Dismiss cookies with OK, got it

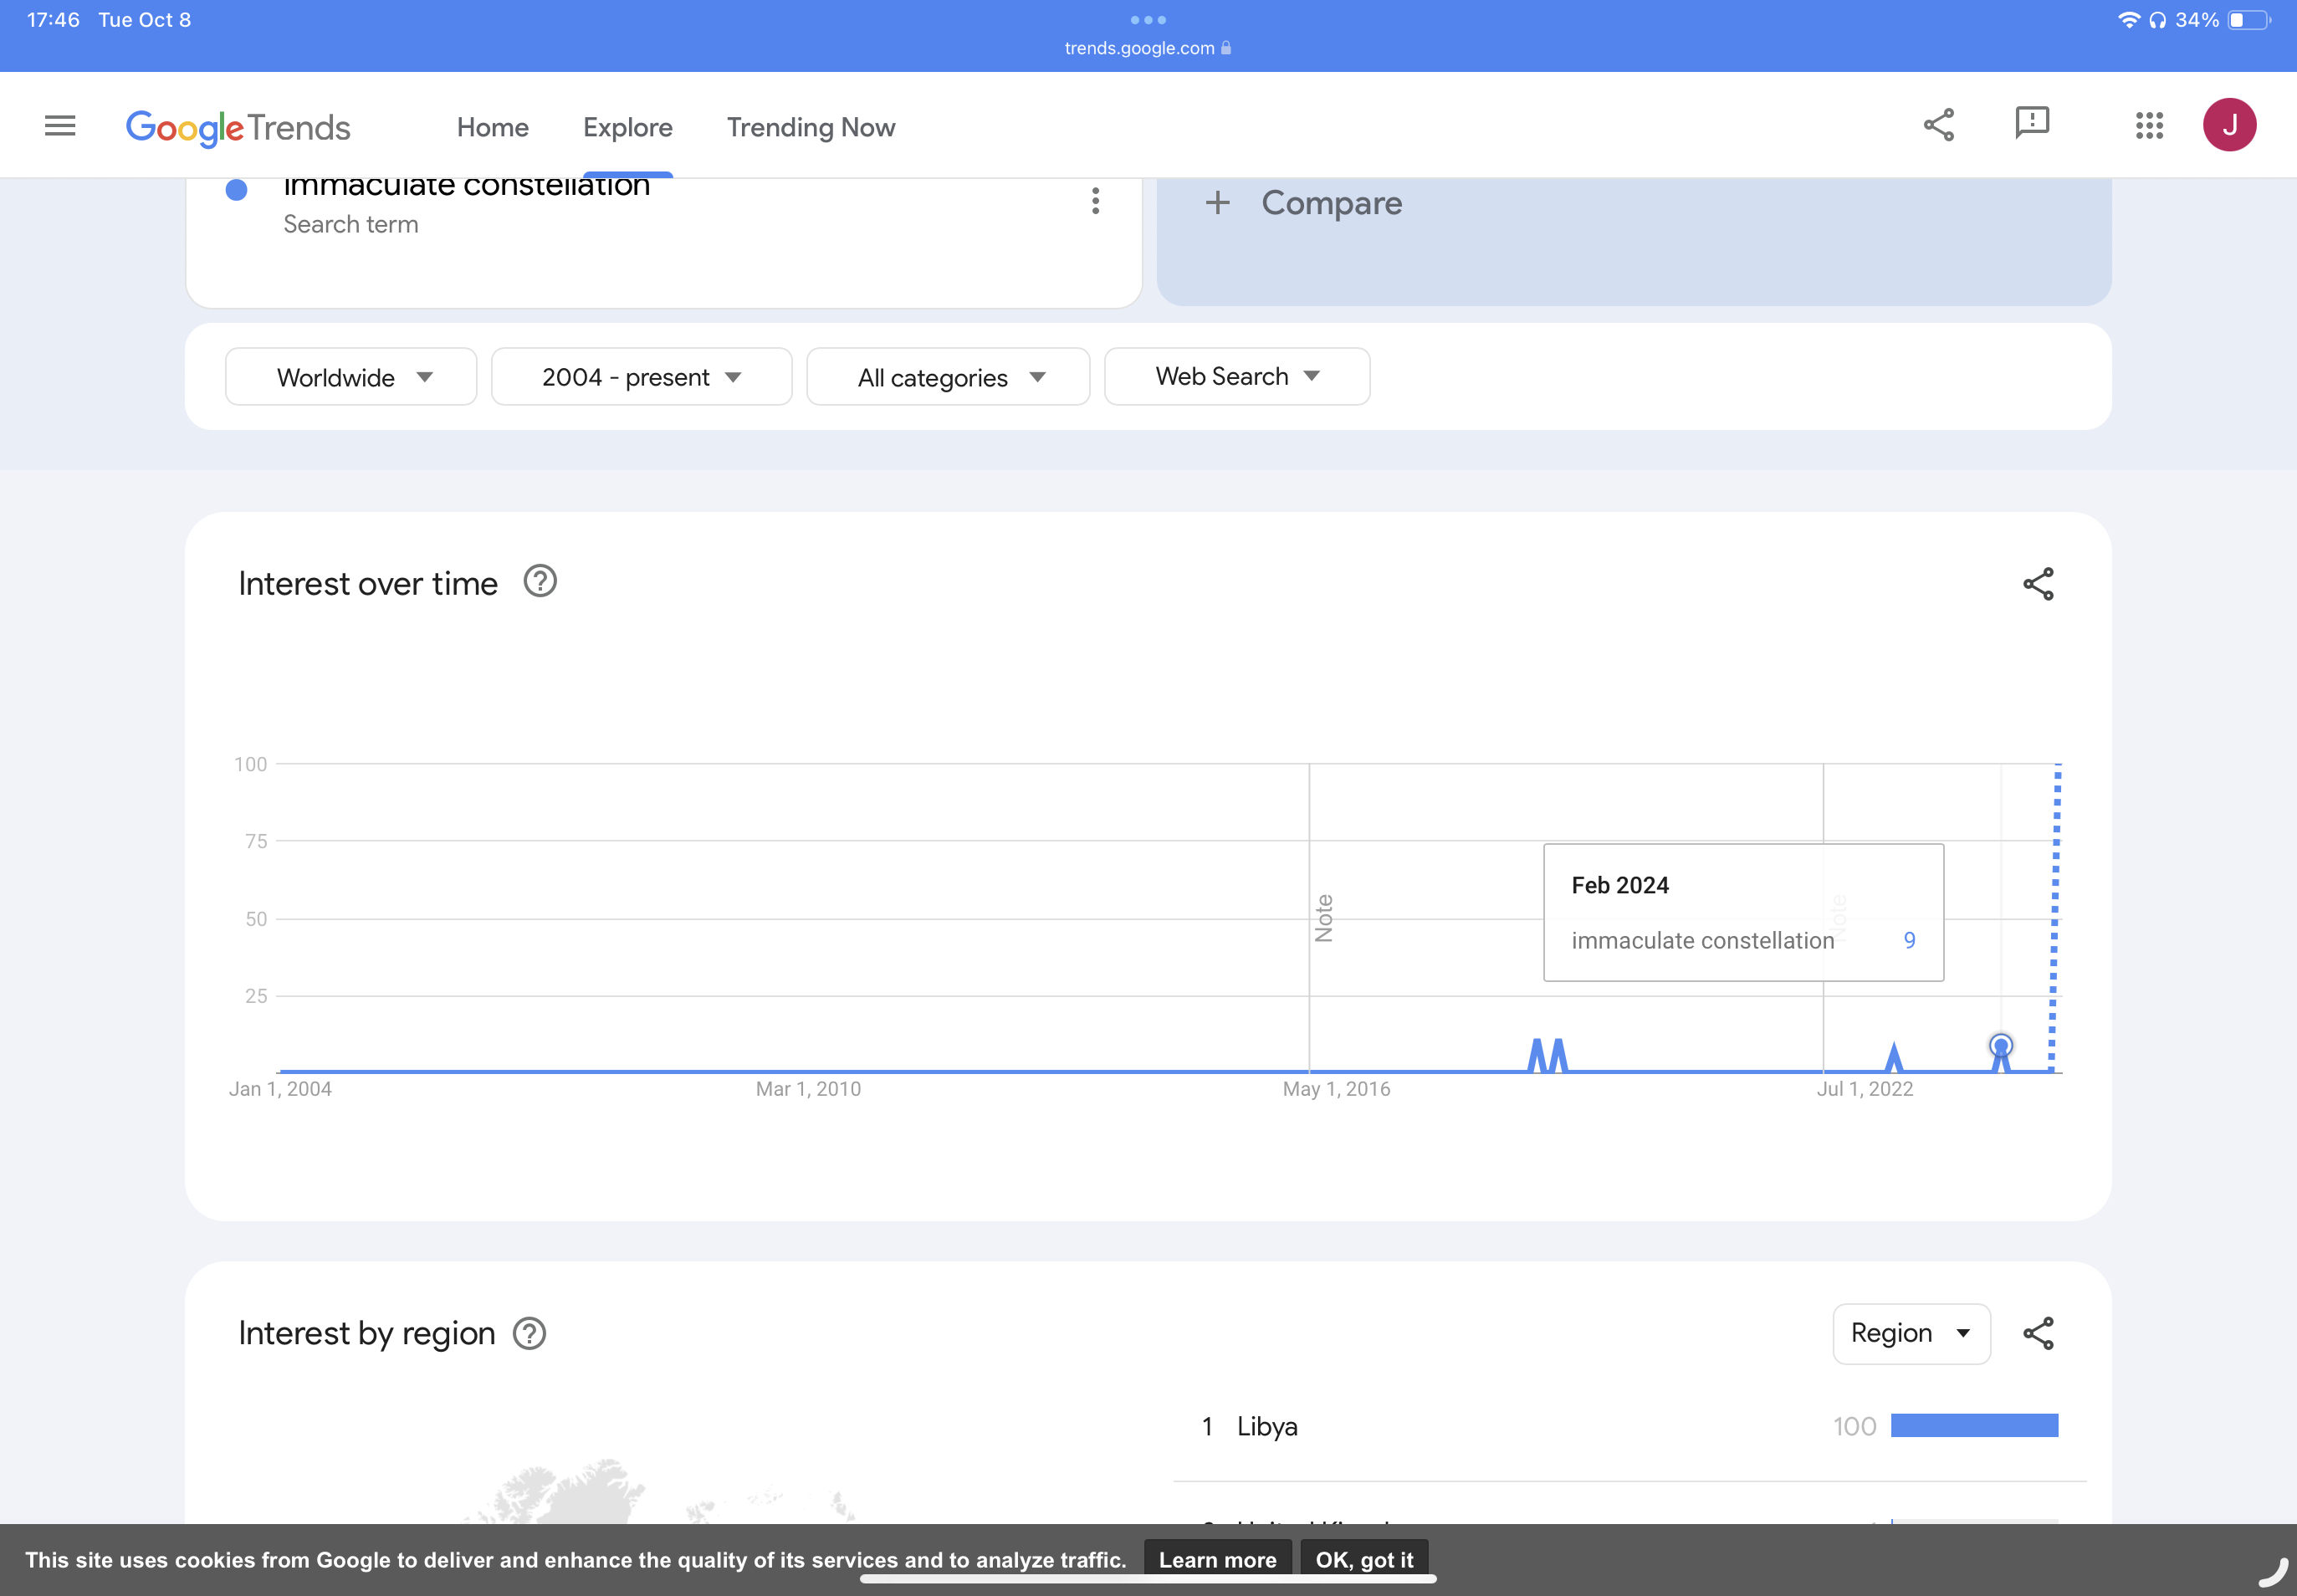click(x=1364, y=1558)
